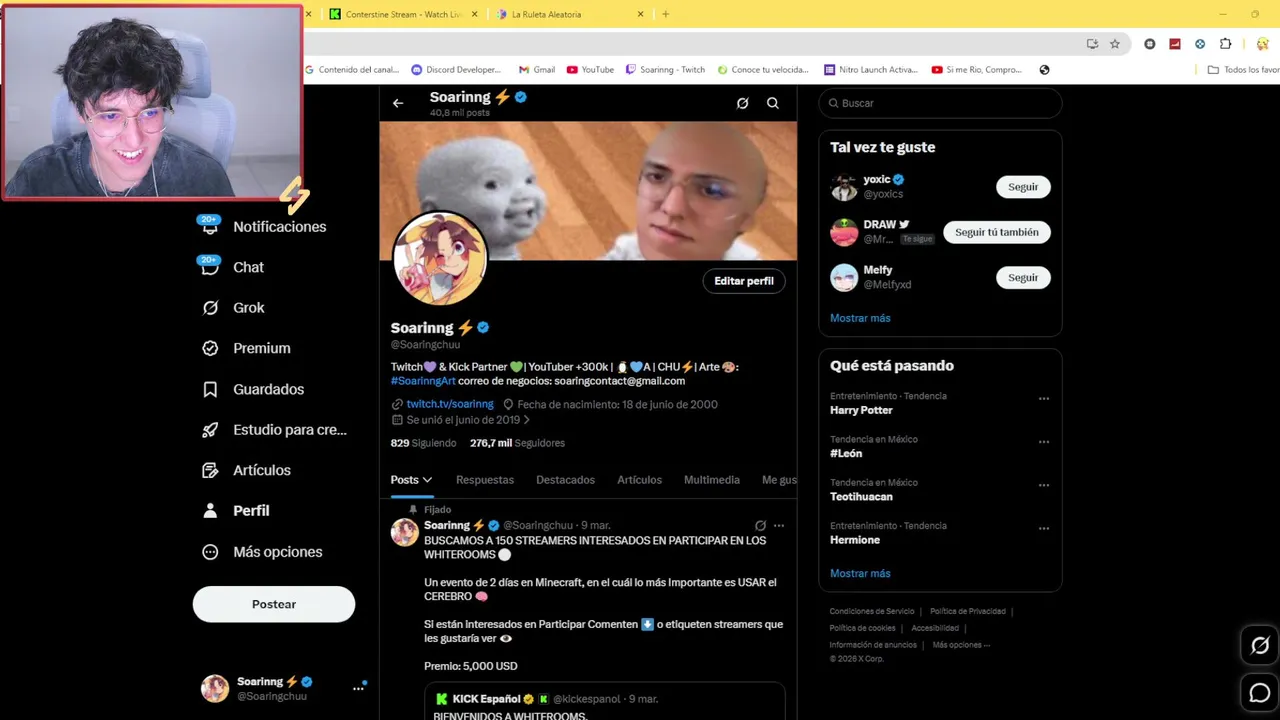The width and height of the screenshot is (1280, 720).
Task: Bookmark this page with star icon
Action: 1115,44
